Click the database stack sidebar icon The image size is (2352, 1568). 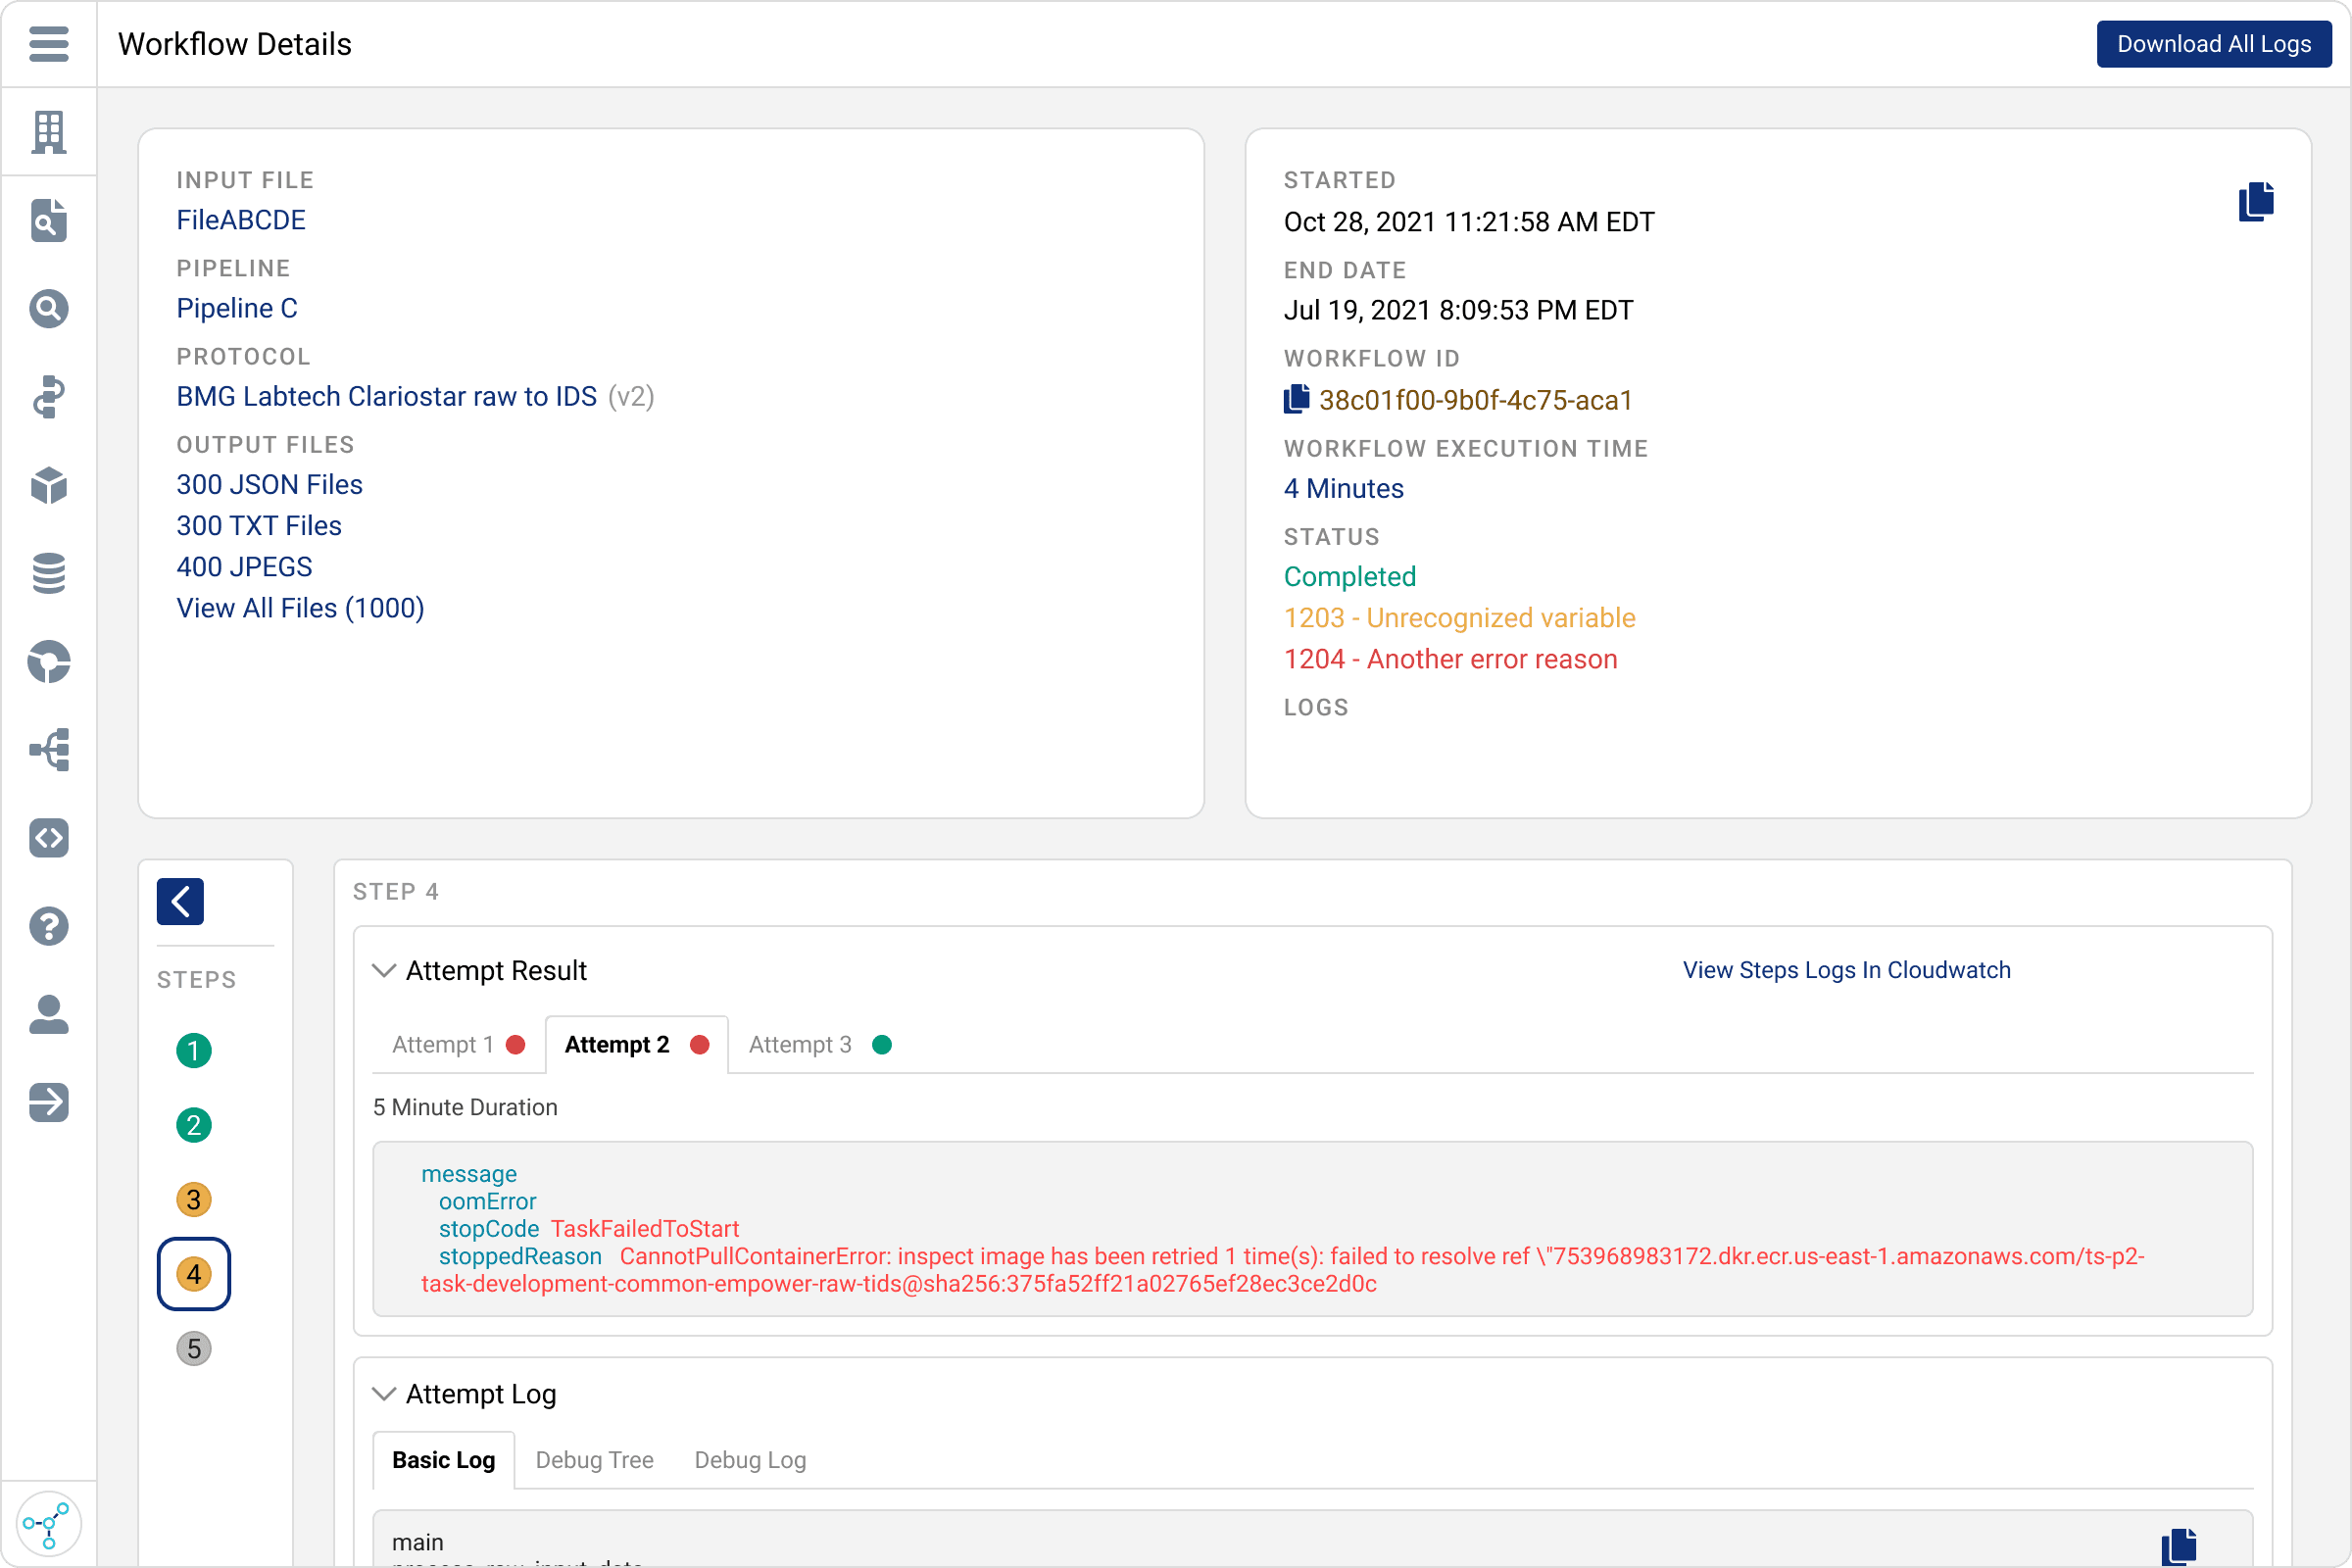point(48,573)
